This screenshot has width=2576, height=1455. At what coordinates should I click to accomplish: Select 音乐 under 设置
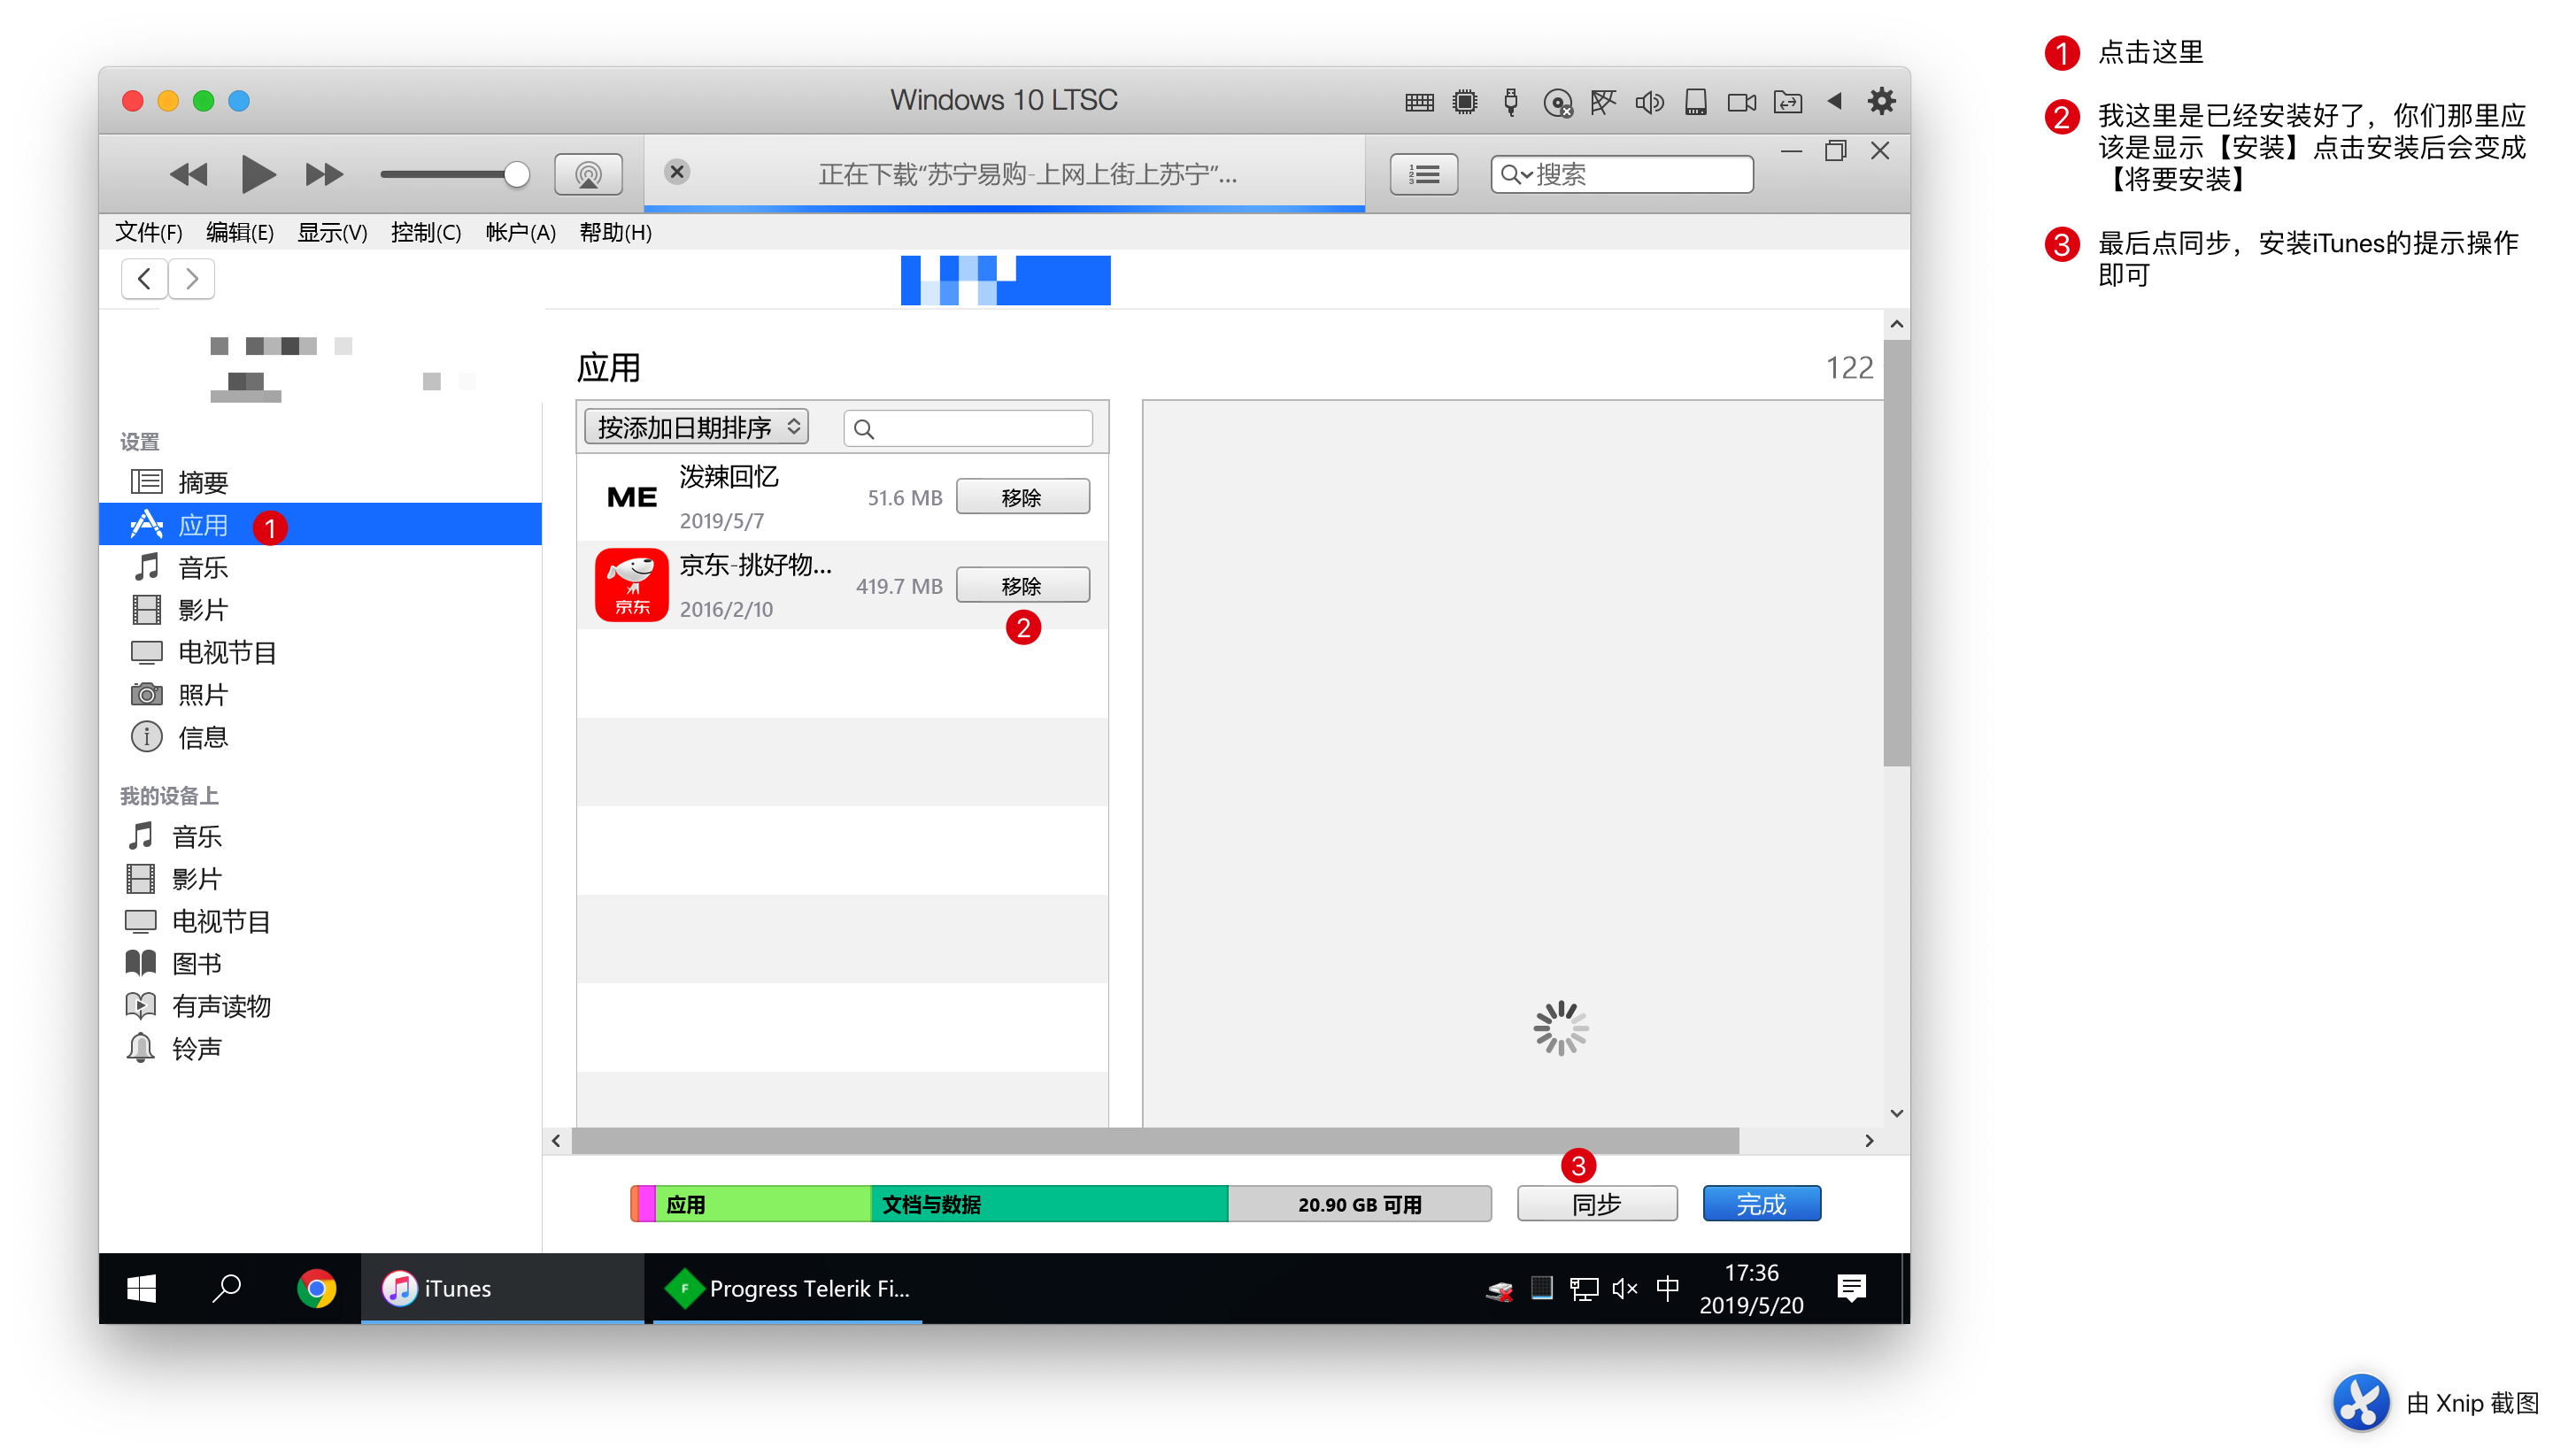pos(320,567)
